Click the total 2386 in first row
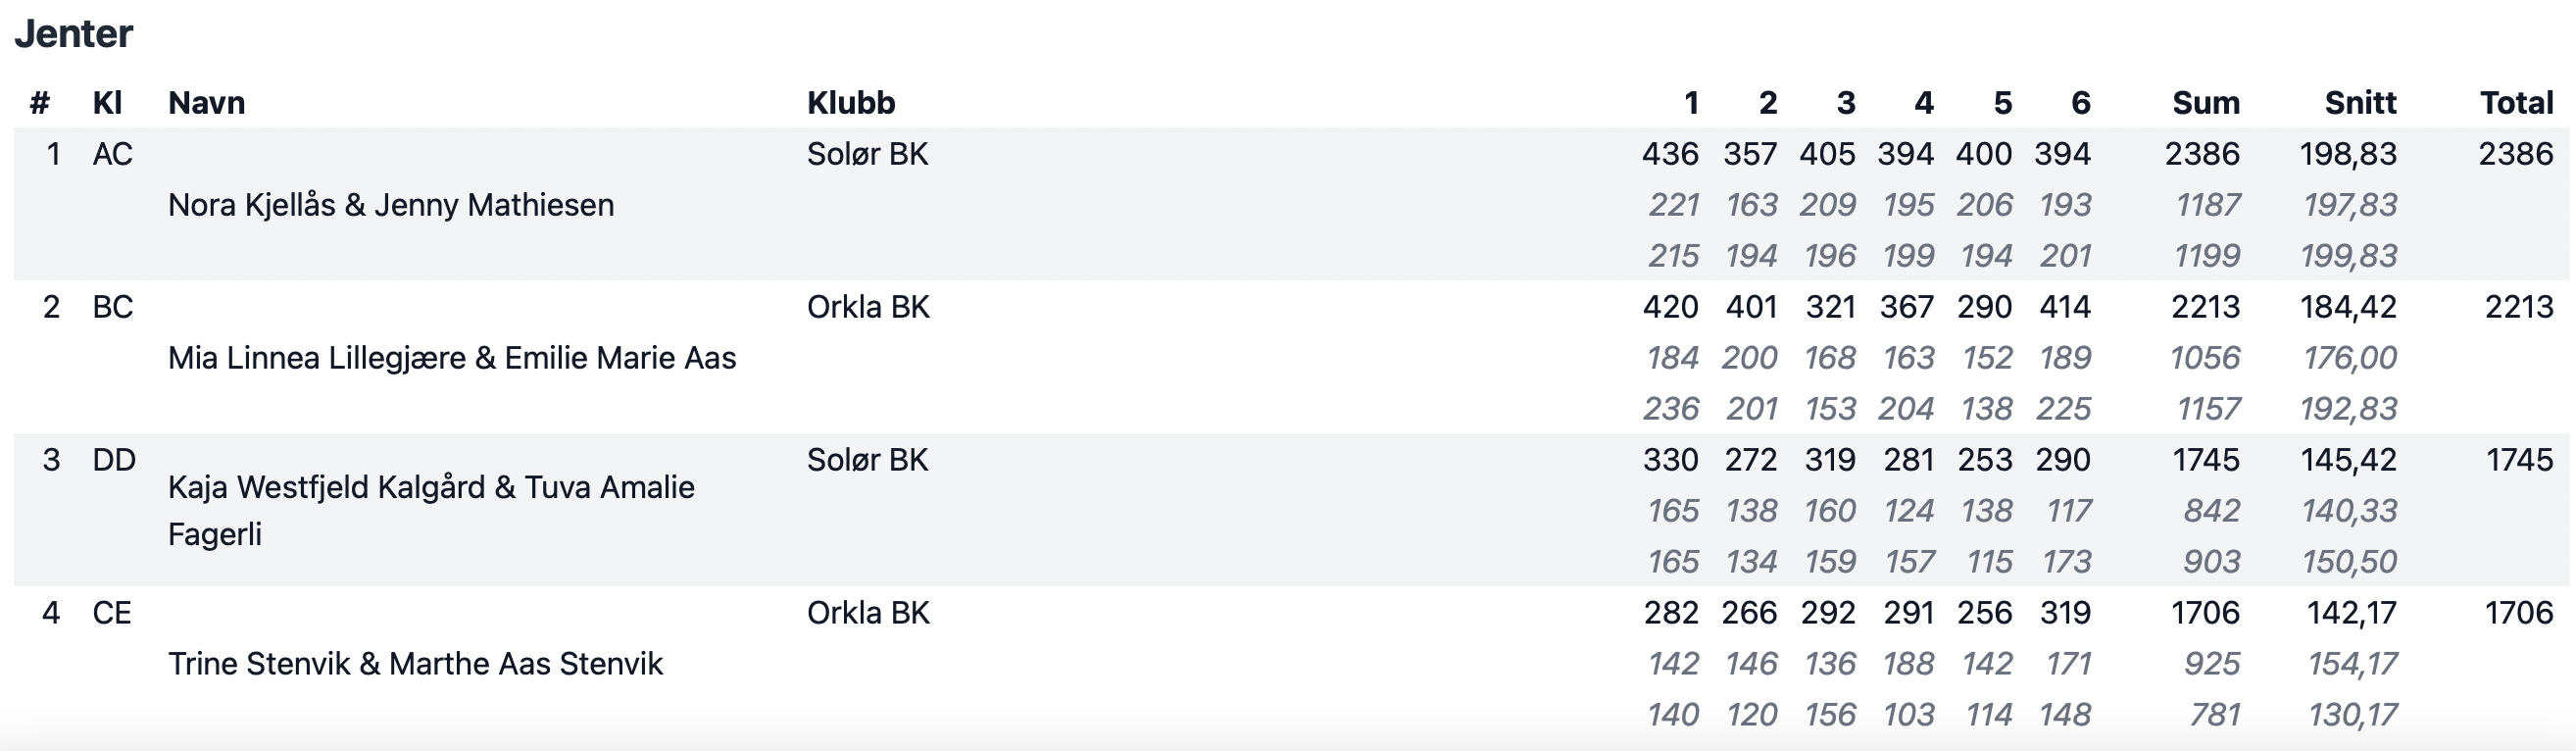2576x751 pixels. click(x=2516, y=154)
